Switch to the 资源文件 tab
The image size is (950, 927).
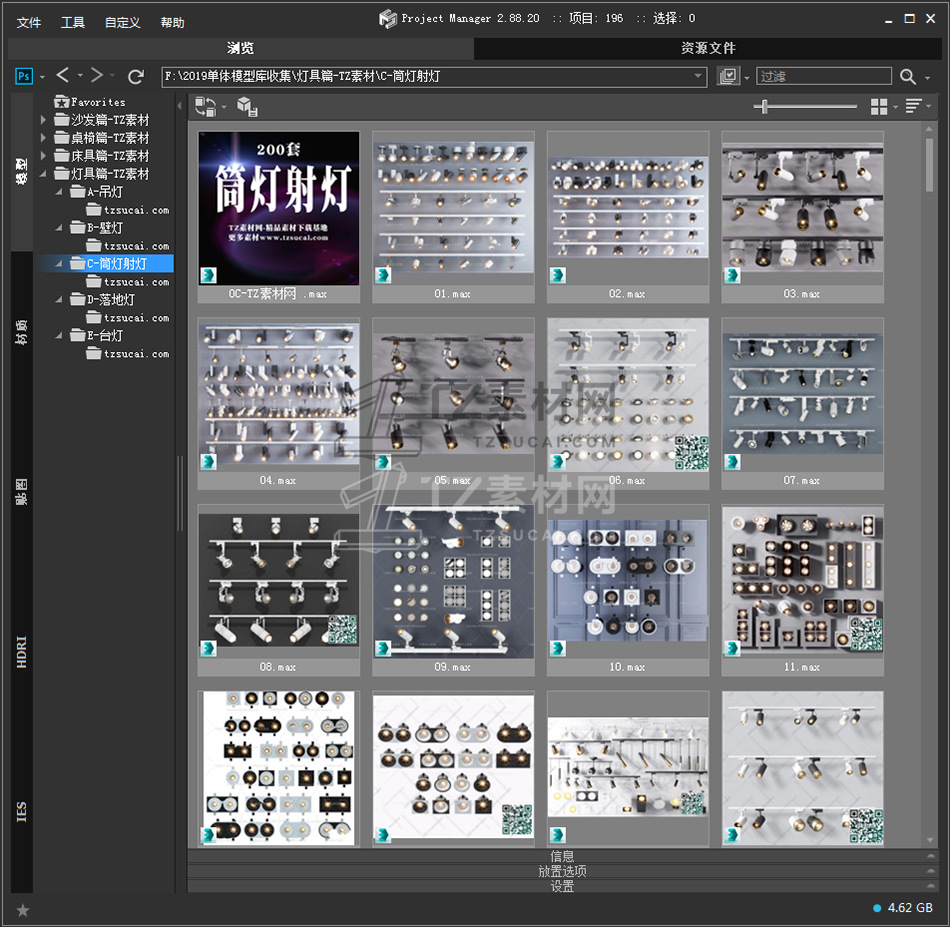708,48
